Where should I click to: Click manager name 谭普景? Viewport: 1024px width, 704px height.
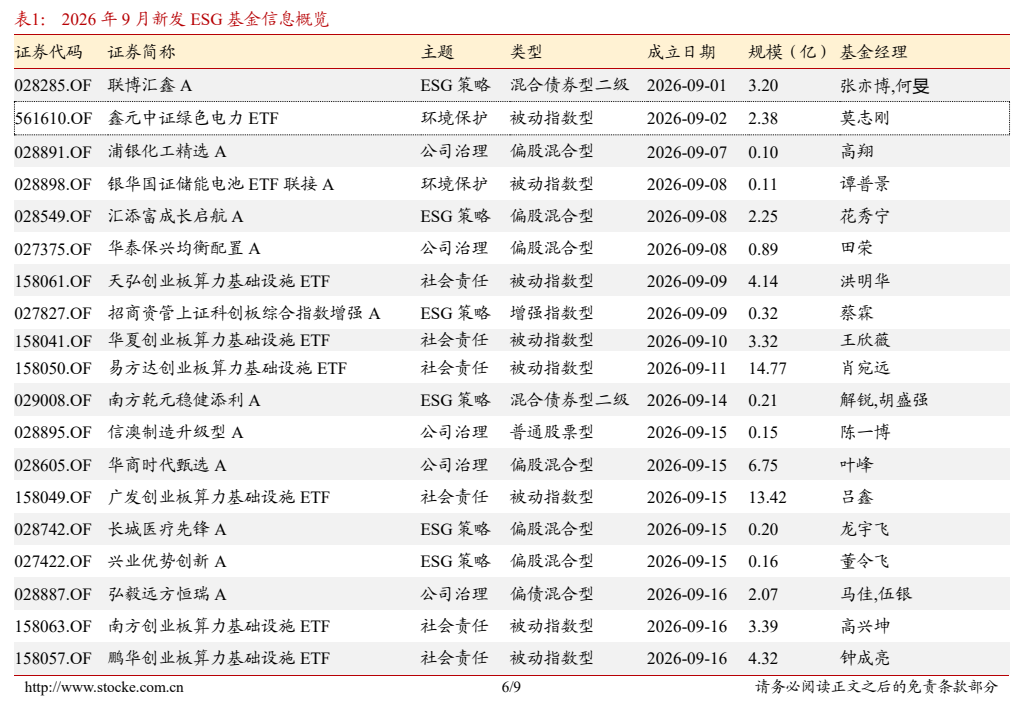pos(865,184)
